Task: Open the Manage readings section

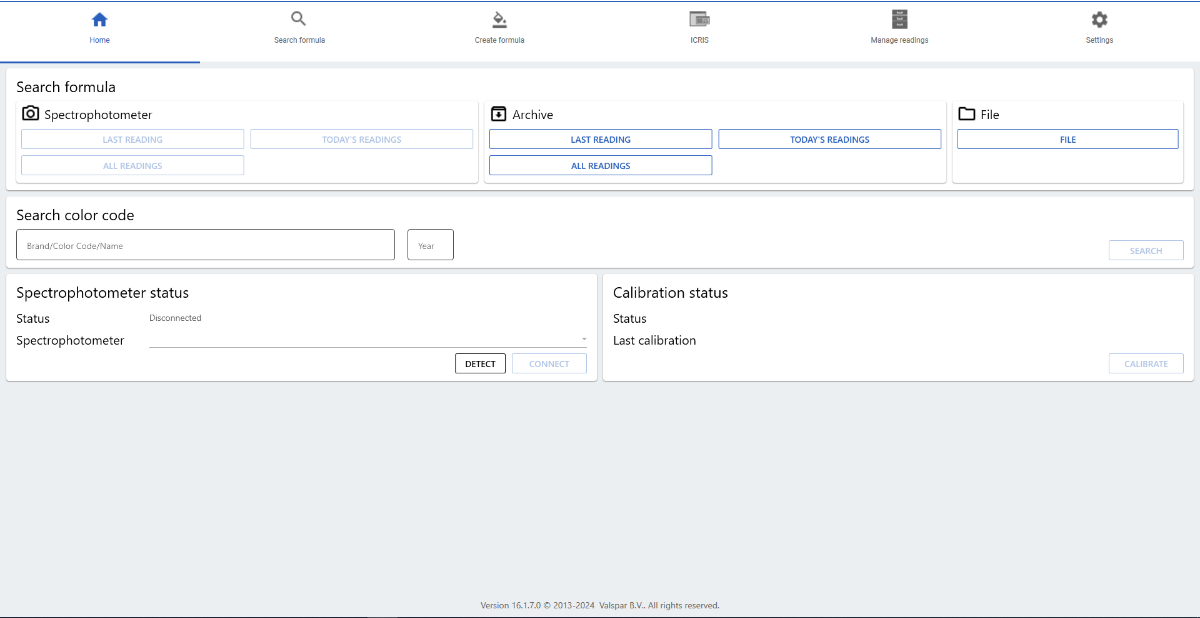Action: 898,27
